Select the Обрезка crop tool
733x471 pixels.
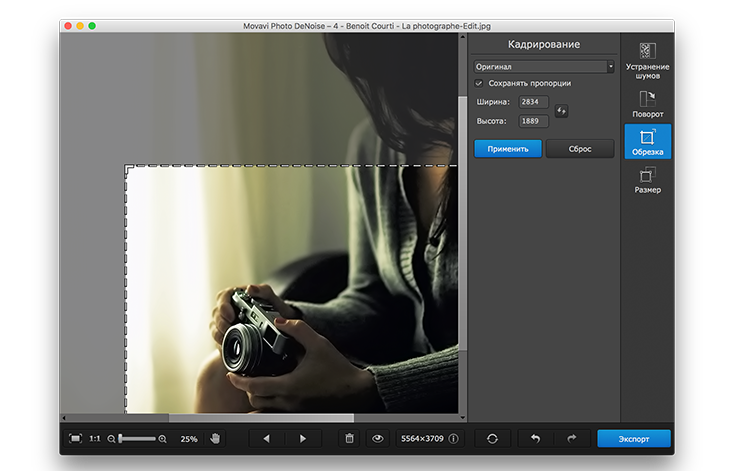[x=647, y=142]
